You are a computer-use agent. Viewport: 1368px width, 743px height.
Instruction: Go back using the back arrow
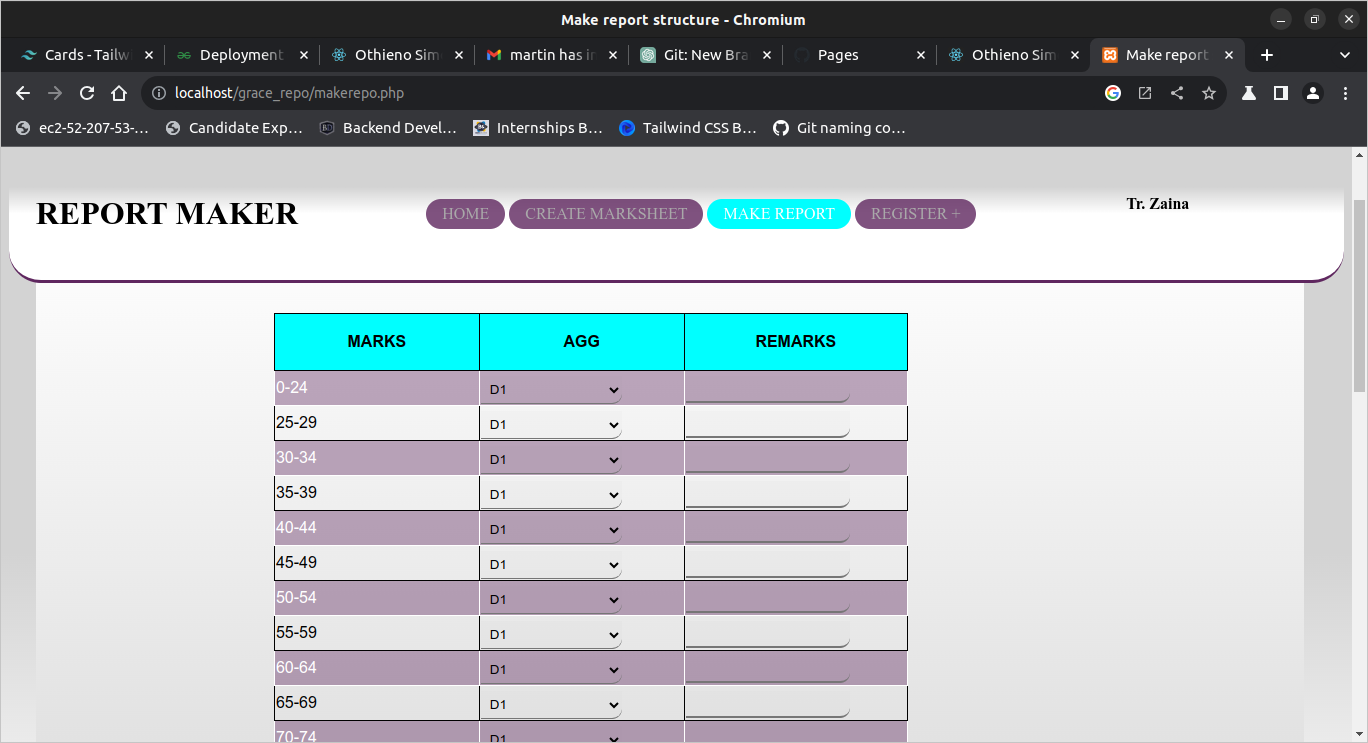point(23,93)
